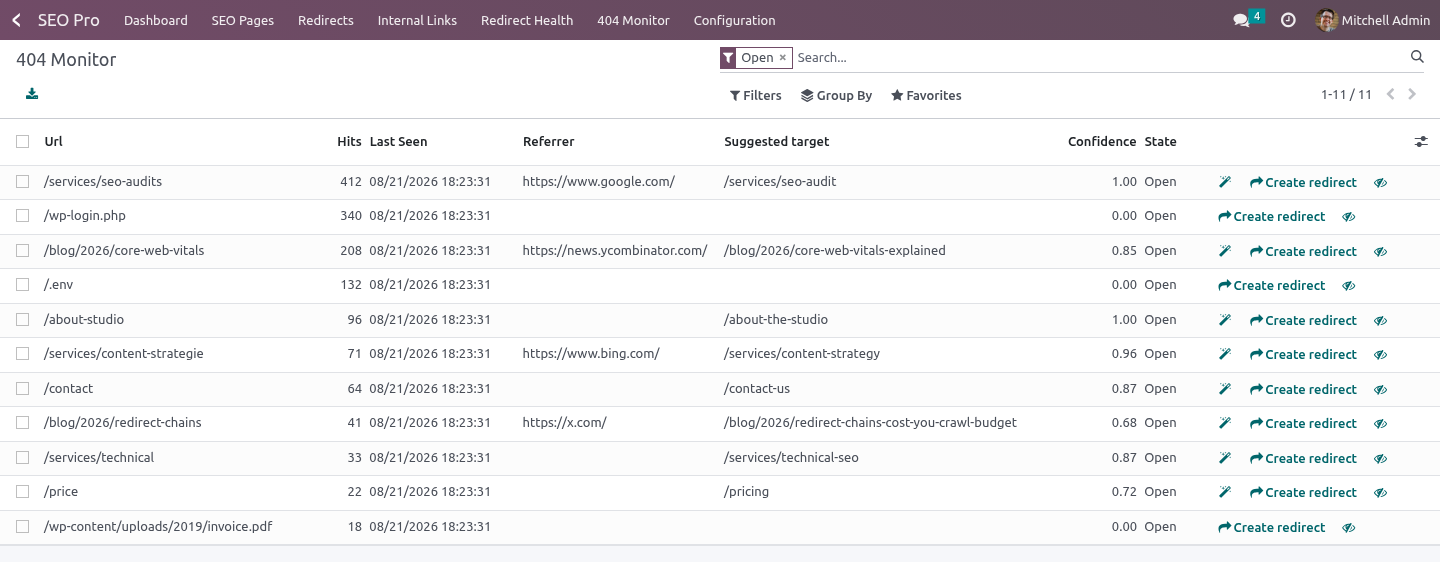Screen dimensions: 1440x562
Task: Click magic wand for /services/seo-audits
Action: click(1225, 182)
